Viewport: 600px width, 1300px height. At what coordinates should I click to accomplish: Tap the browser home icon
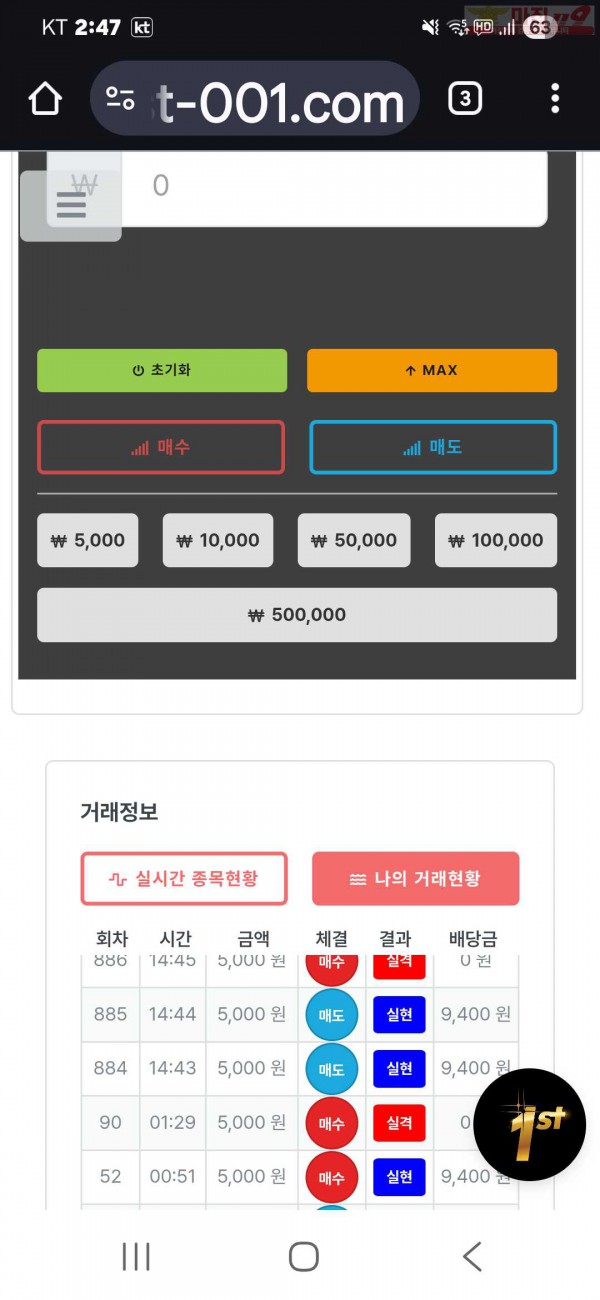point(44,97)
